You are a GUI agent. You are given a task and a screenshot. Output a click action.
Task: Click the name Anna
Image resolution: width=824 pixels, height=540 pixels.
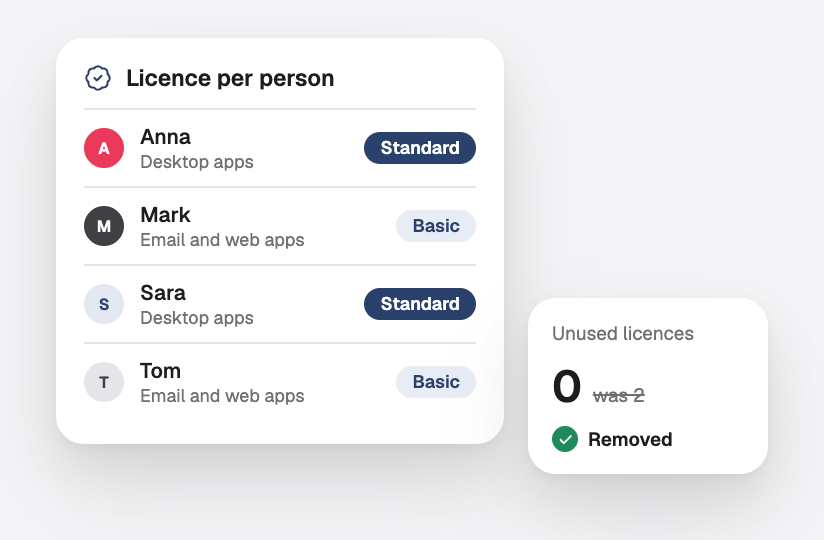coord(165,137)
